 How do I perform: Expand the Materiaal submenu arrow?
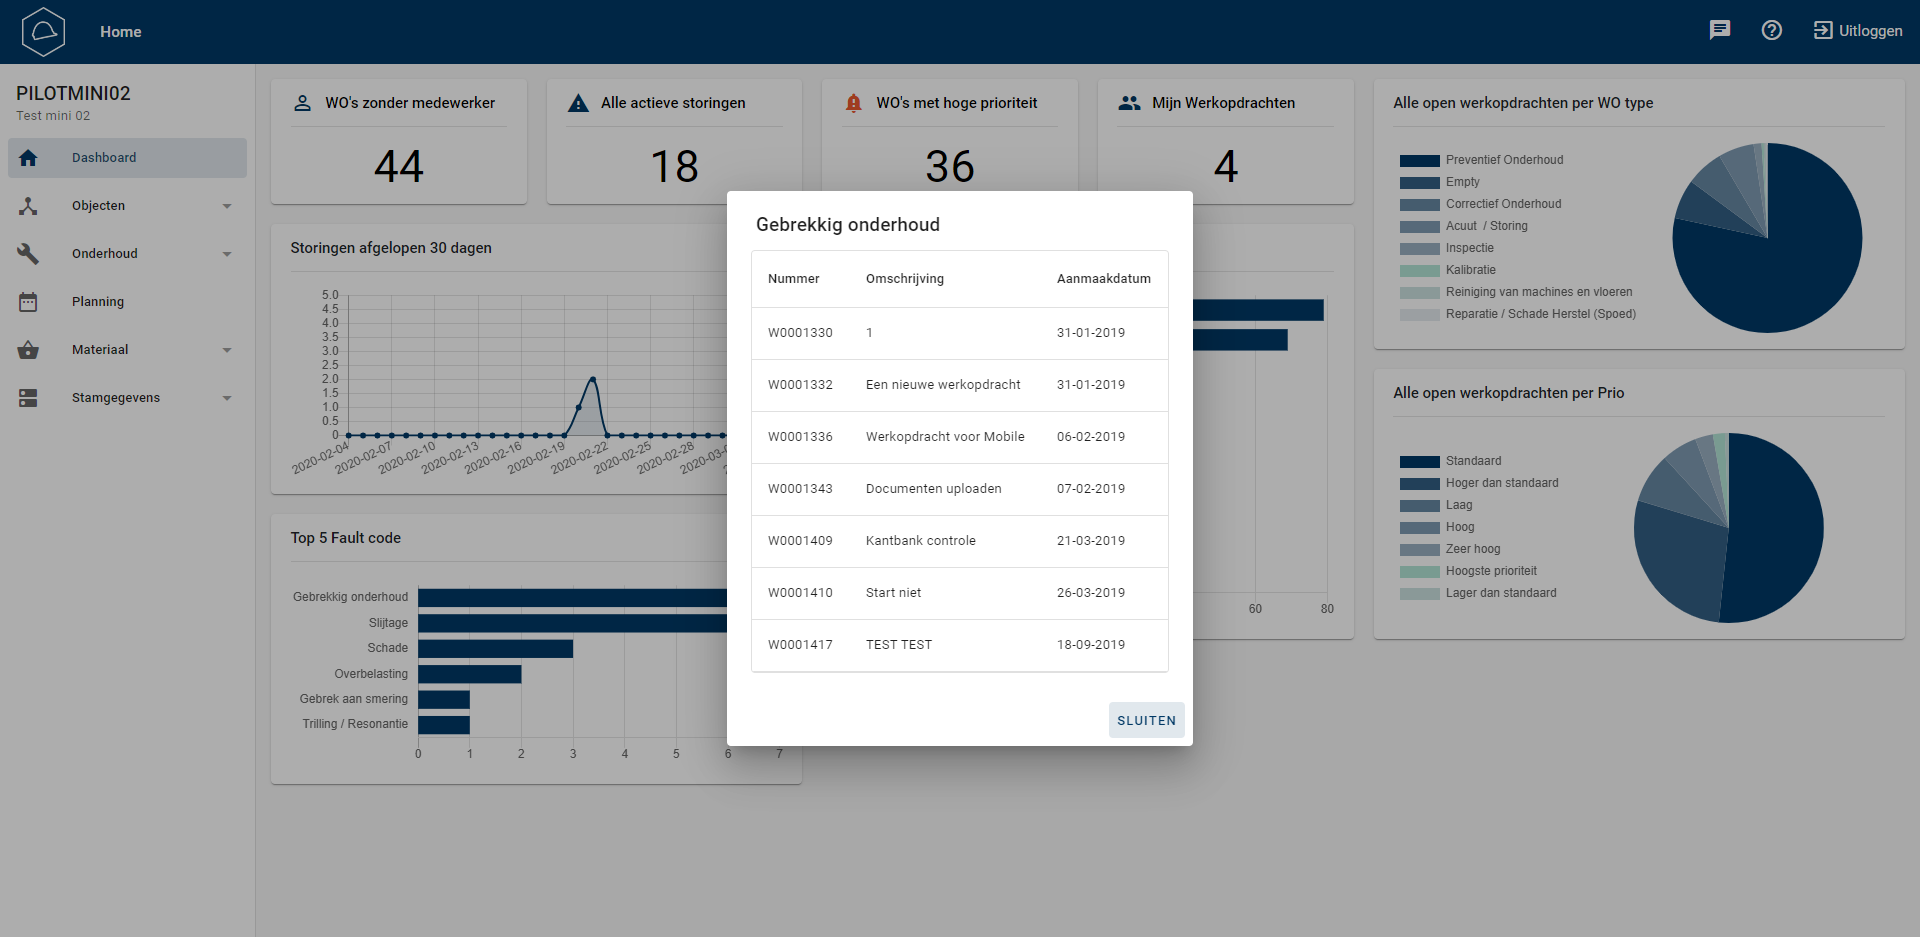[227, 350]
